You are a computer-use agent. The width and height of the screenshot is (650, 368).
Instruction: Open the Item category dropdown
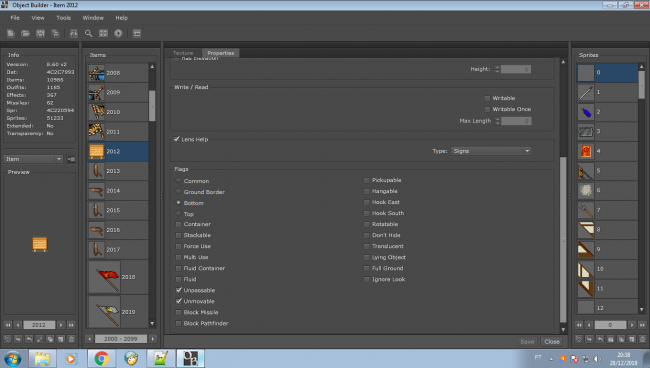(x=33, y=159)
